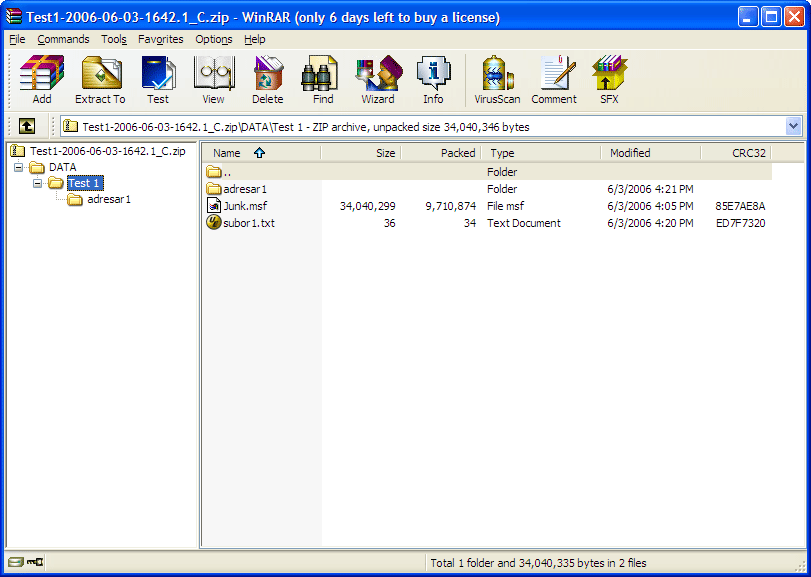Sort by Modified column header

pos(651,153)
